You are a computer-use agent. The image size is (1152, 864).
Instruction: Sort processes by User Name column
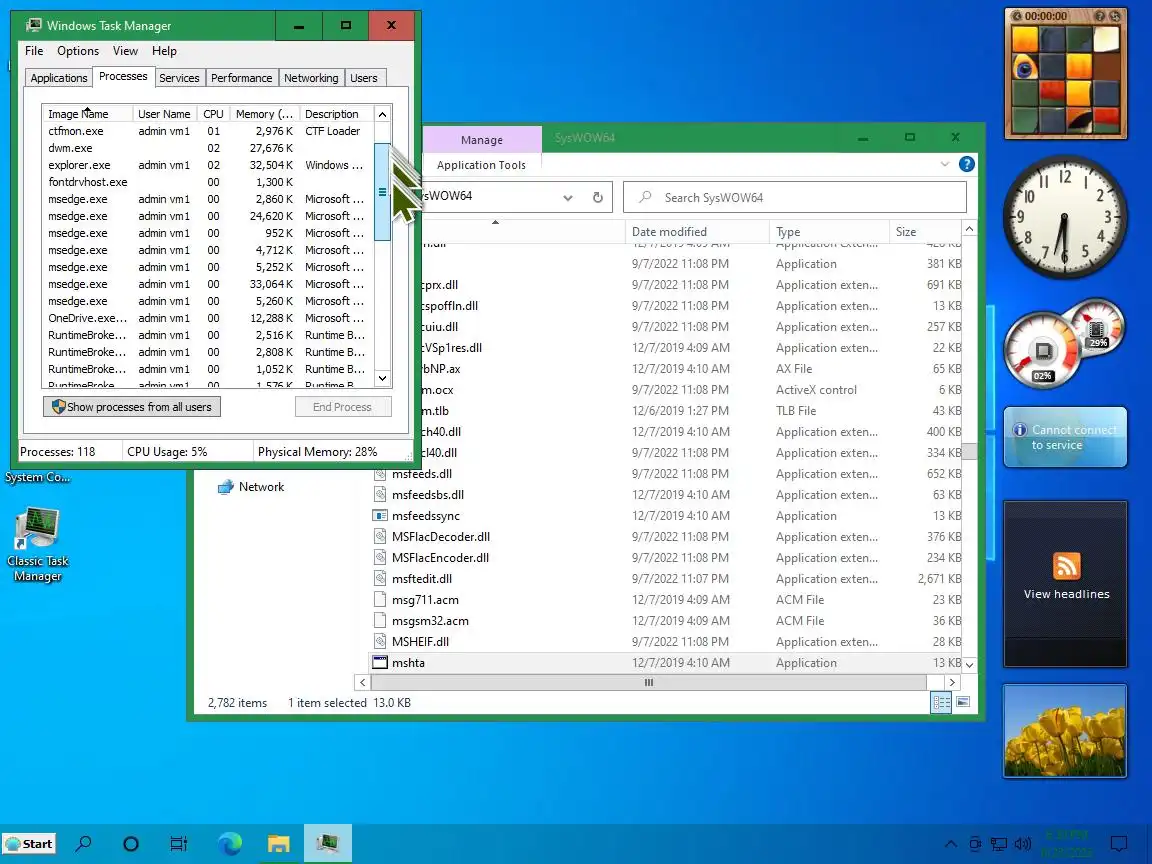point(164,114)
